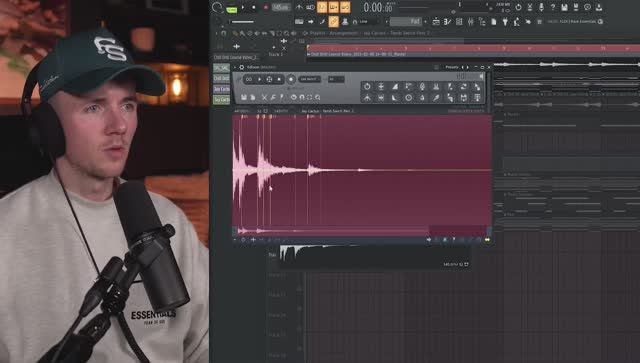Click the stamp icon in second toolbar row
Image resolution: width=640 pixels, height=363 pixels.
(x=345, y=22)
